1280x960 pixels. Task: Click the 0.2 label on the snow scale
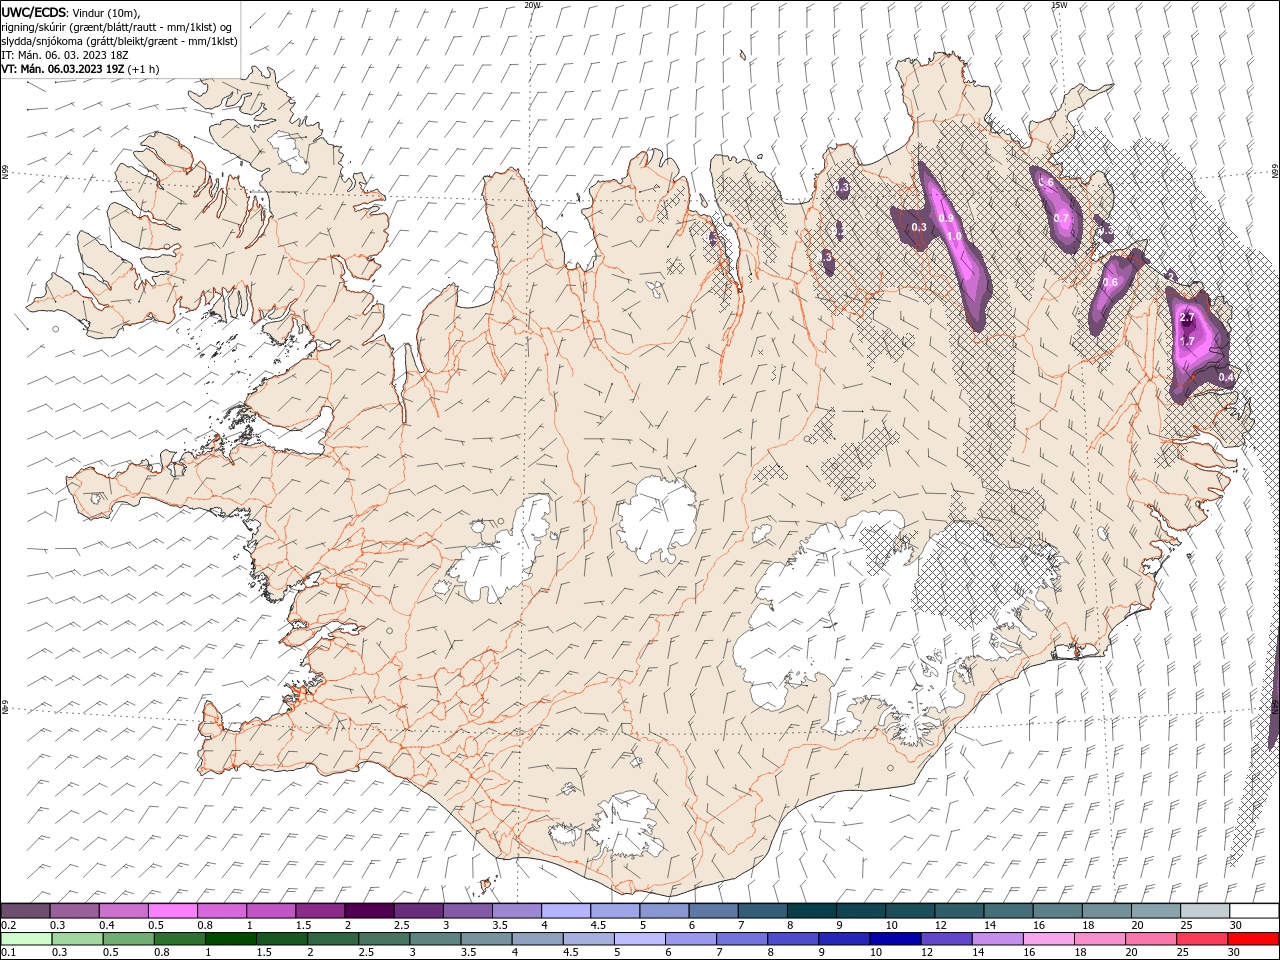tap(8, 925)
